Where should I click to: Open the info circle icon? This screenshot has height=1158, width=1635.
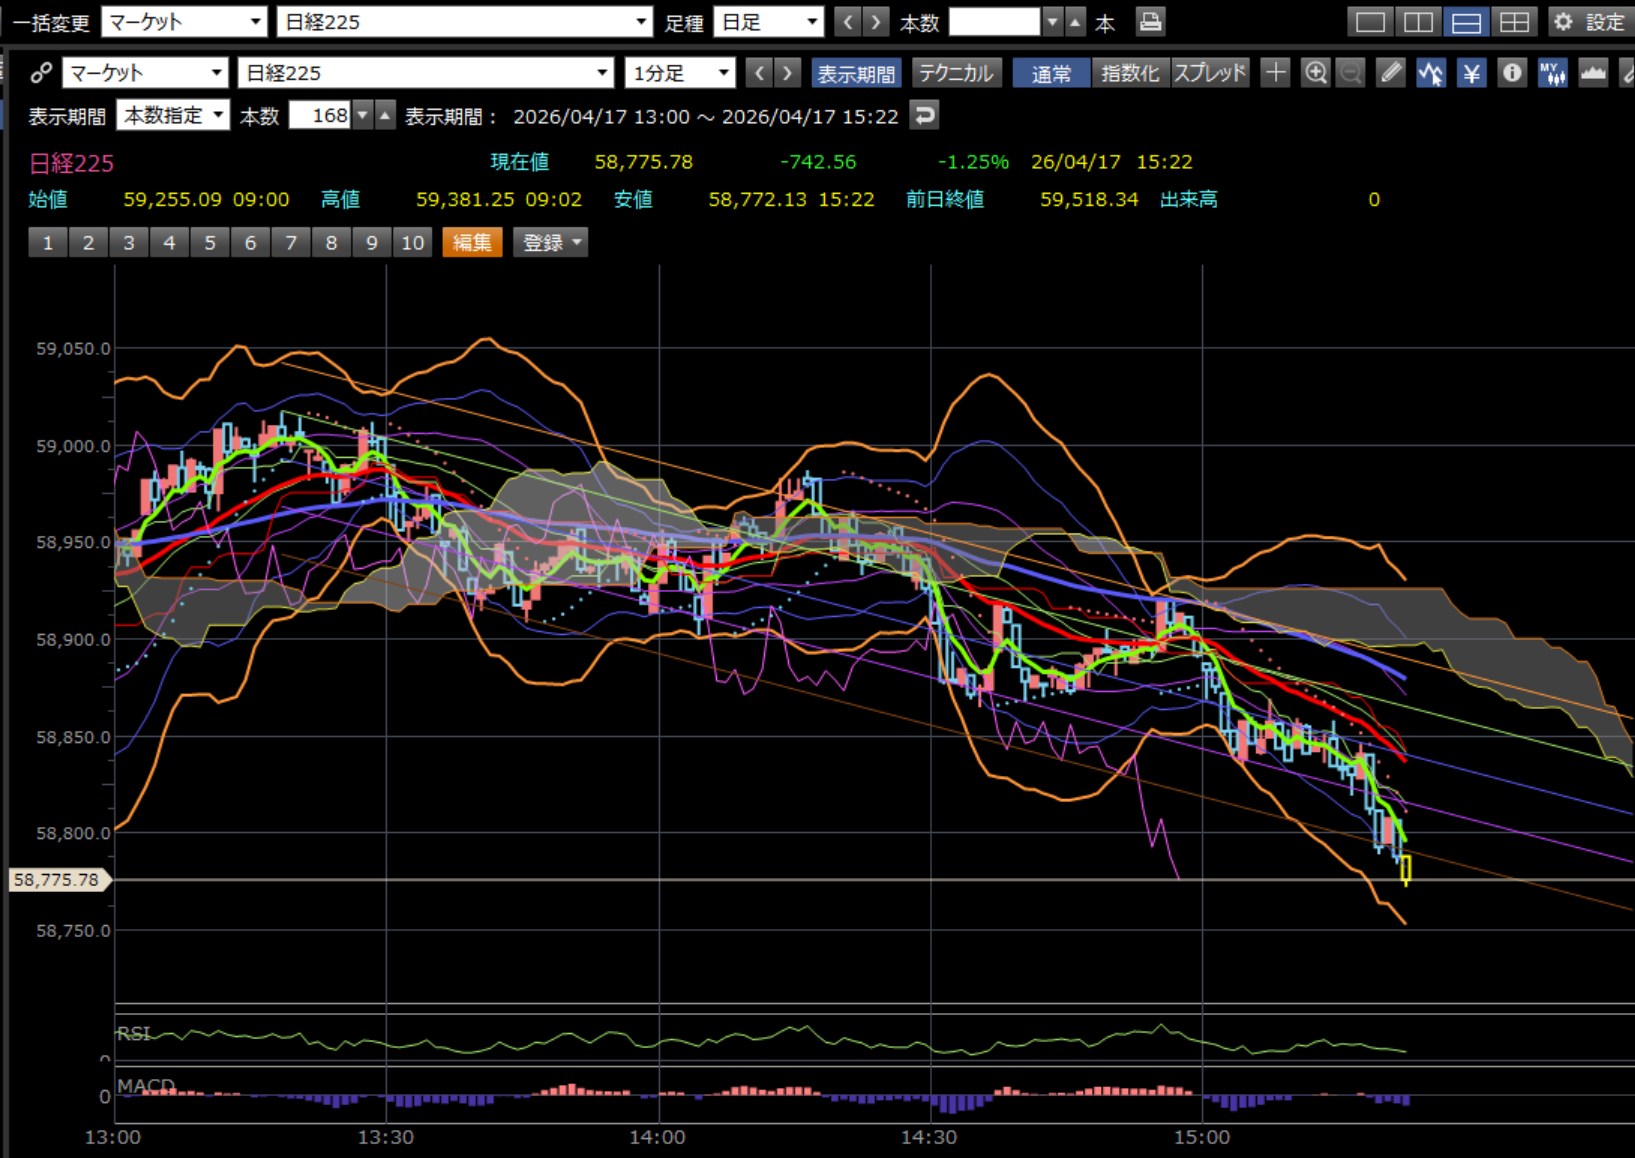pos(1512,73)
